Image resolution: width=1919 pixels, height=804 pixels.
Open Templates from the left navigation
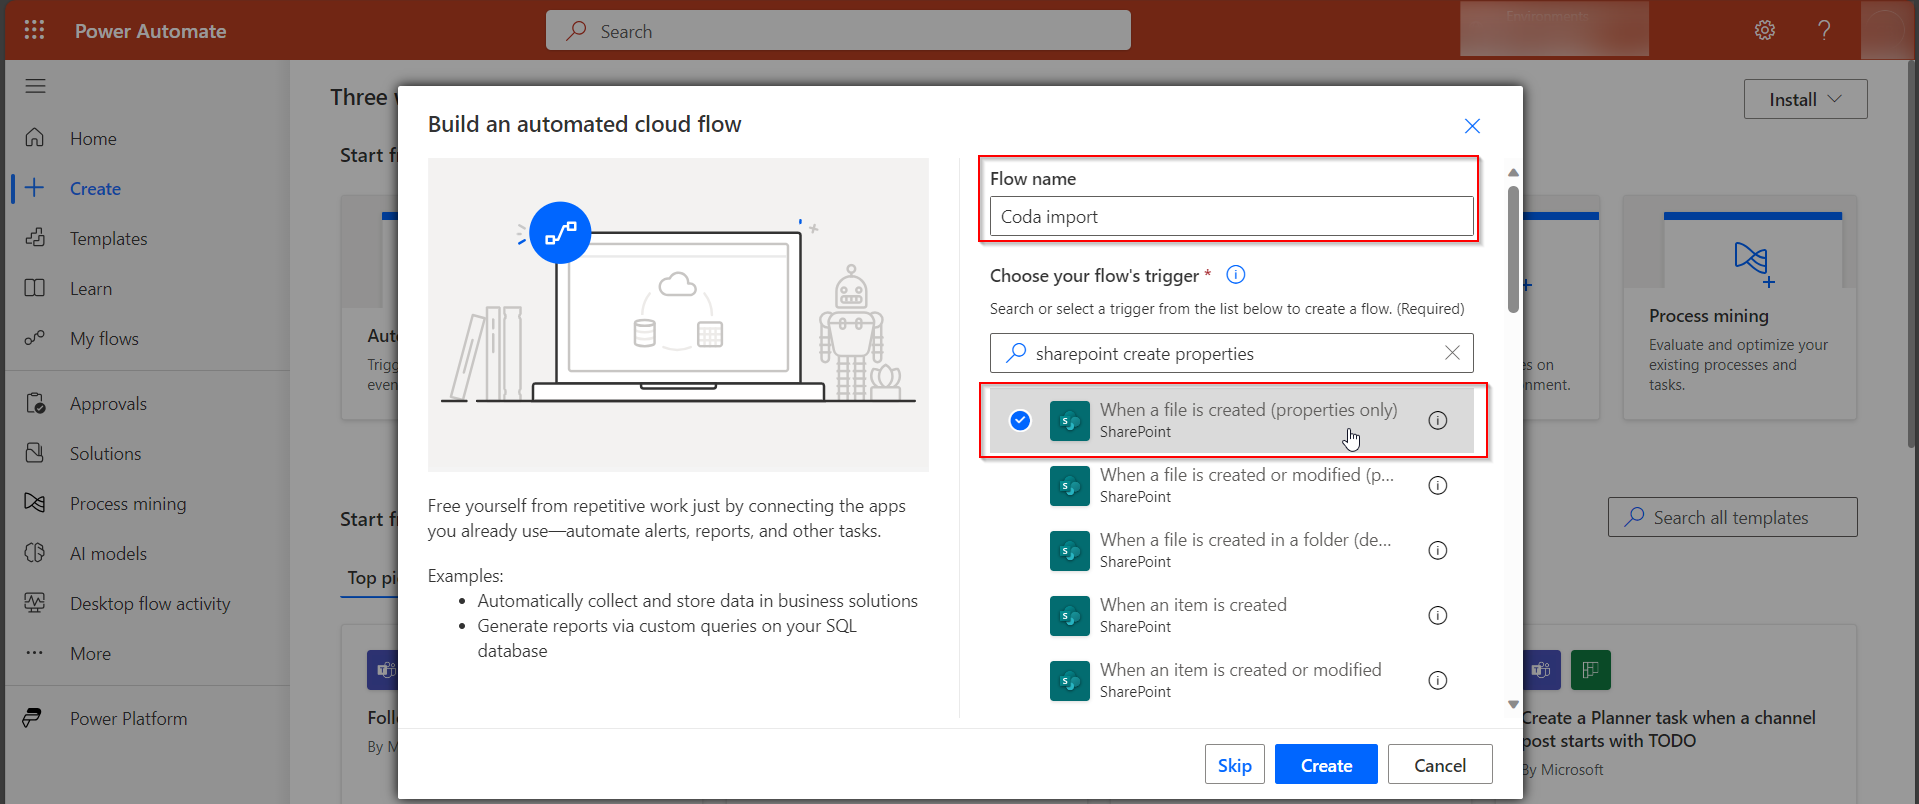click(108, 239)
